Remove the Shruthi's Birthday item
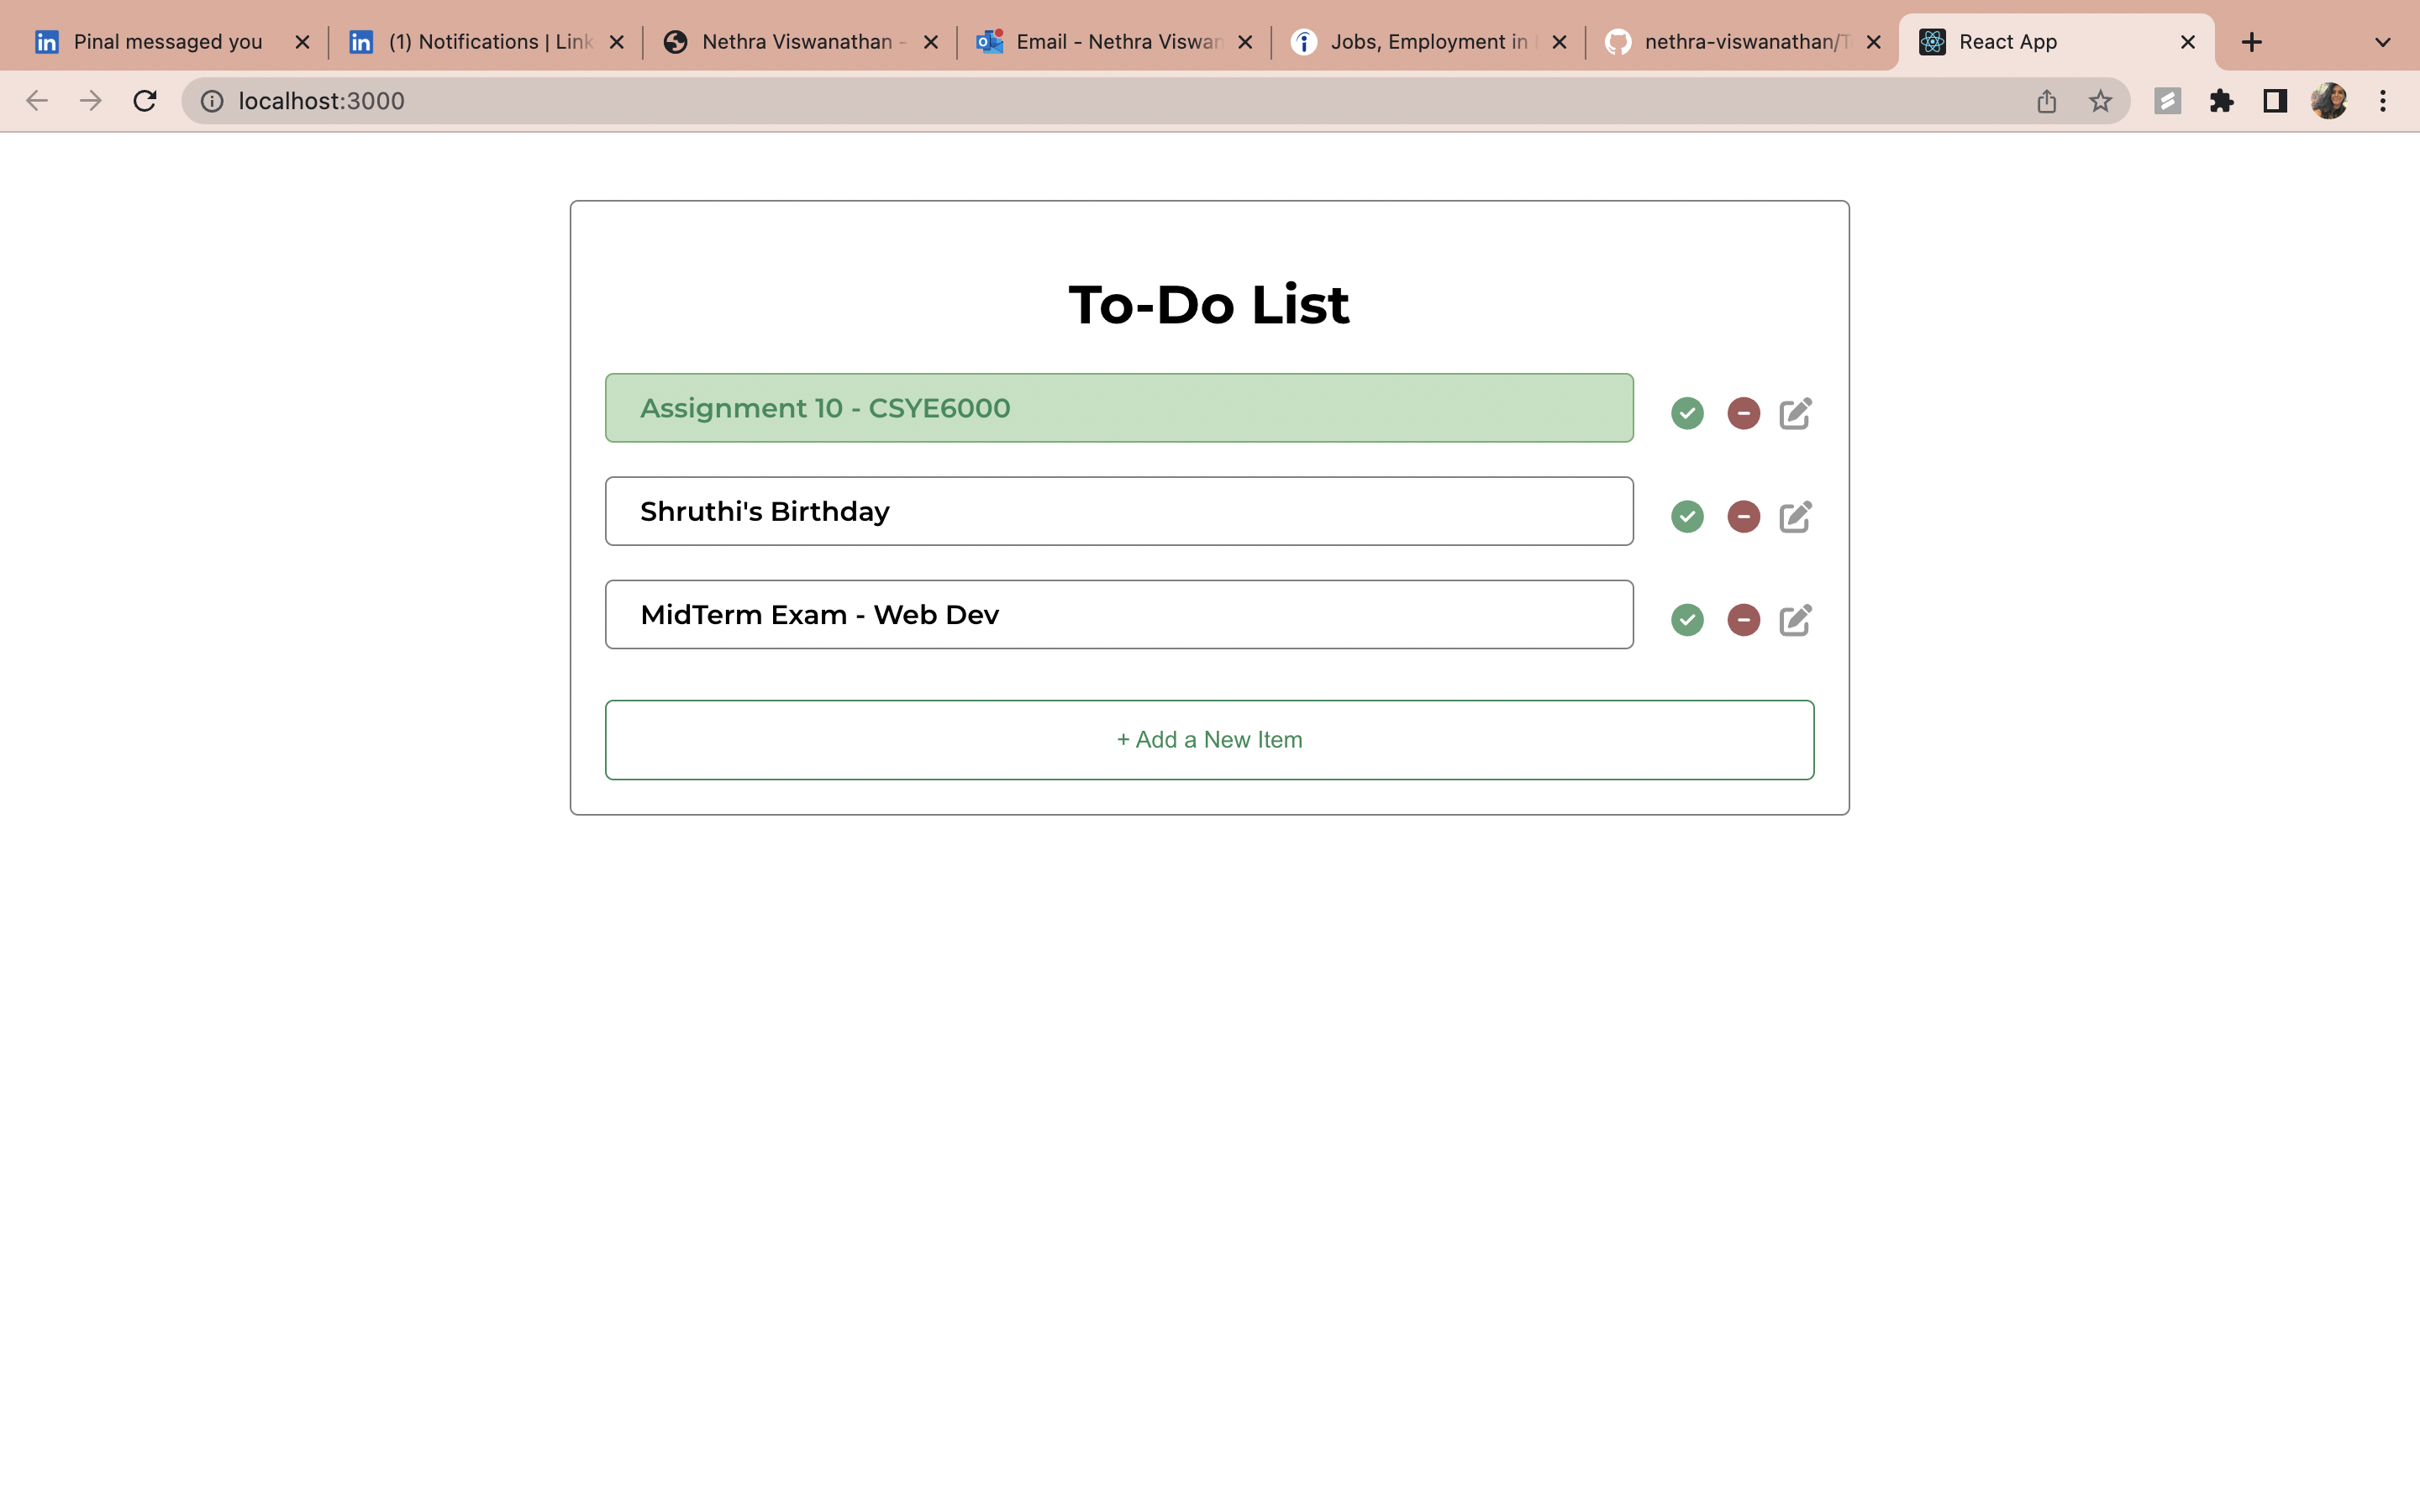The width and height of the screenshot is (2420, 1512). (x=1743, y=516)
